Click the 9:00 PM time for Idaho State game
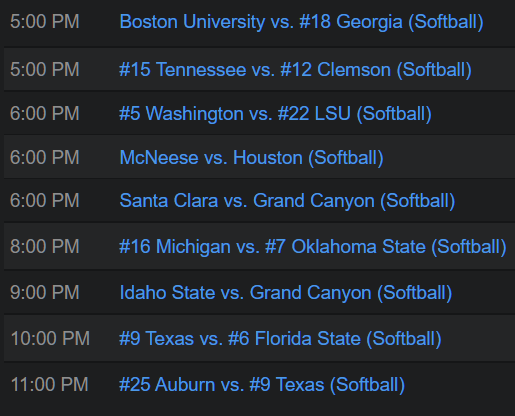 click(45, 292)
